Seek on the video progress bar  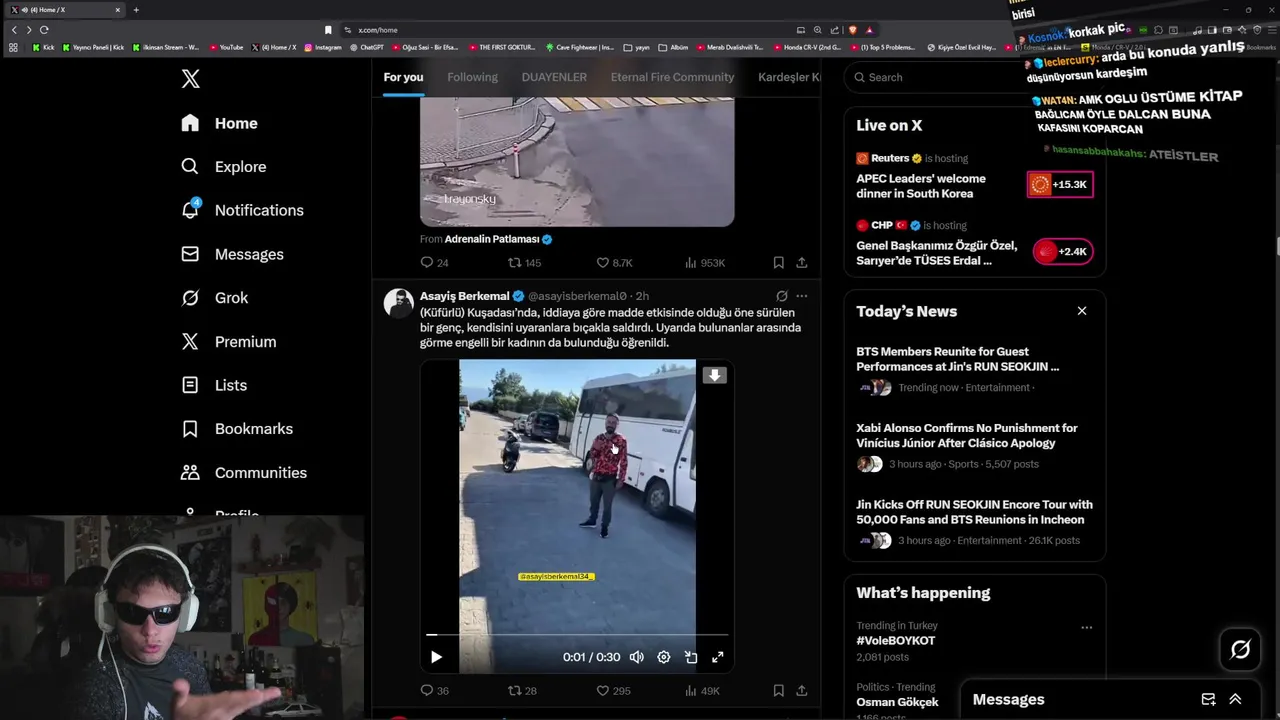coord(577,635)
